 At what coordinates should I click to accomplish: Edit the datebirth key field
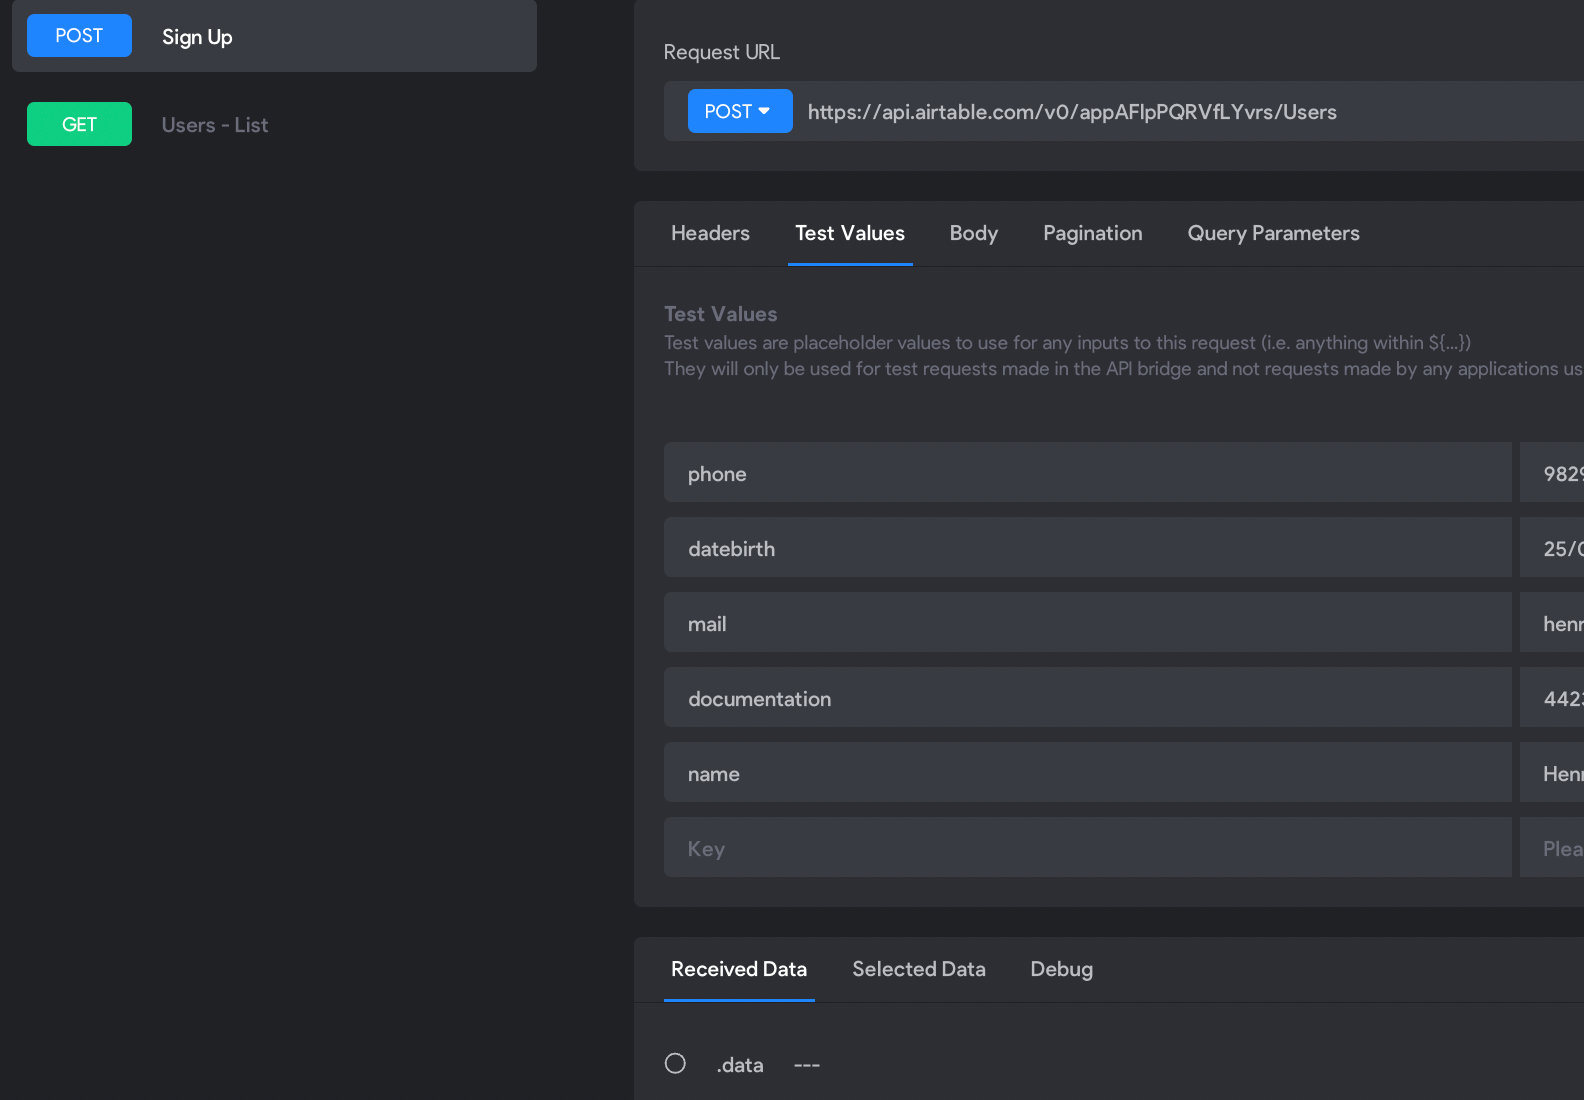(x=1088, y=547)
